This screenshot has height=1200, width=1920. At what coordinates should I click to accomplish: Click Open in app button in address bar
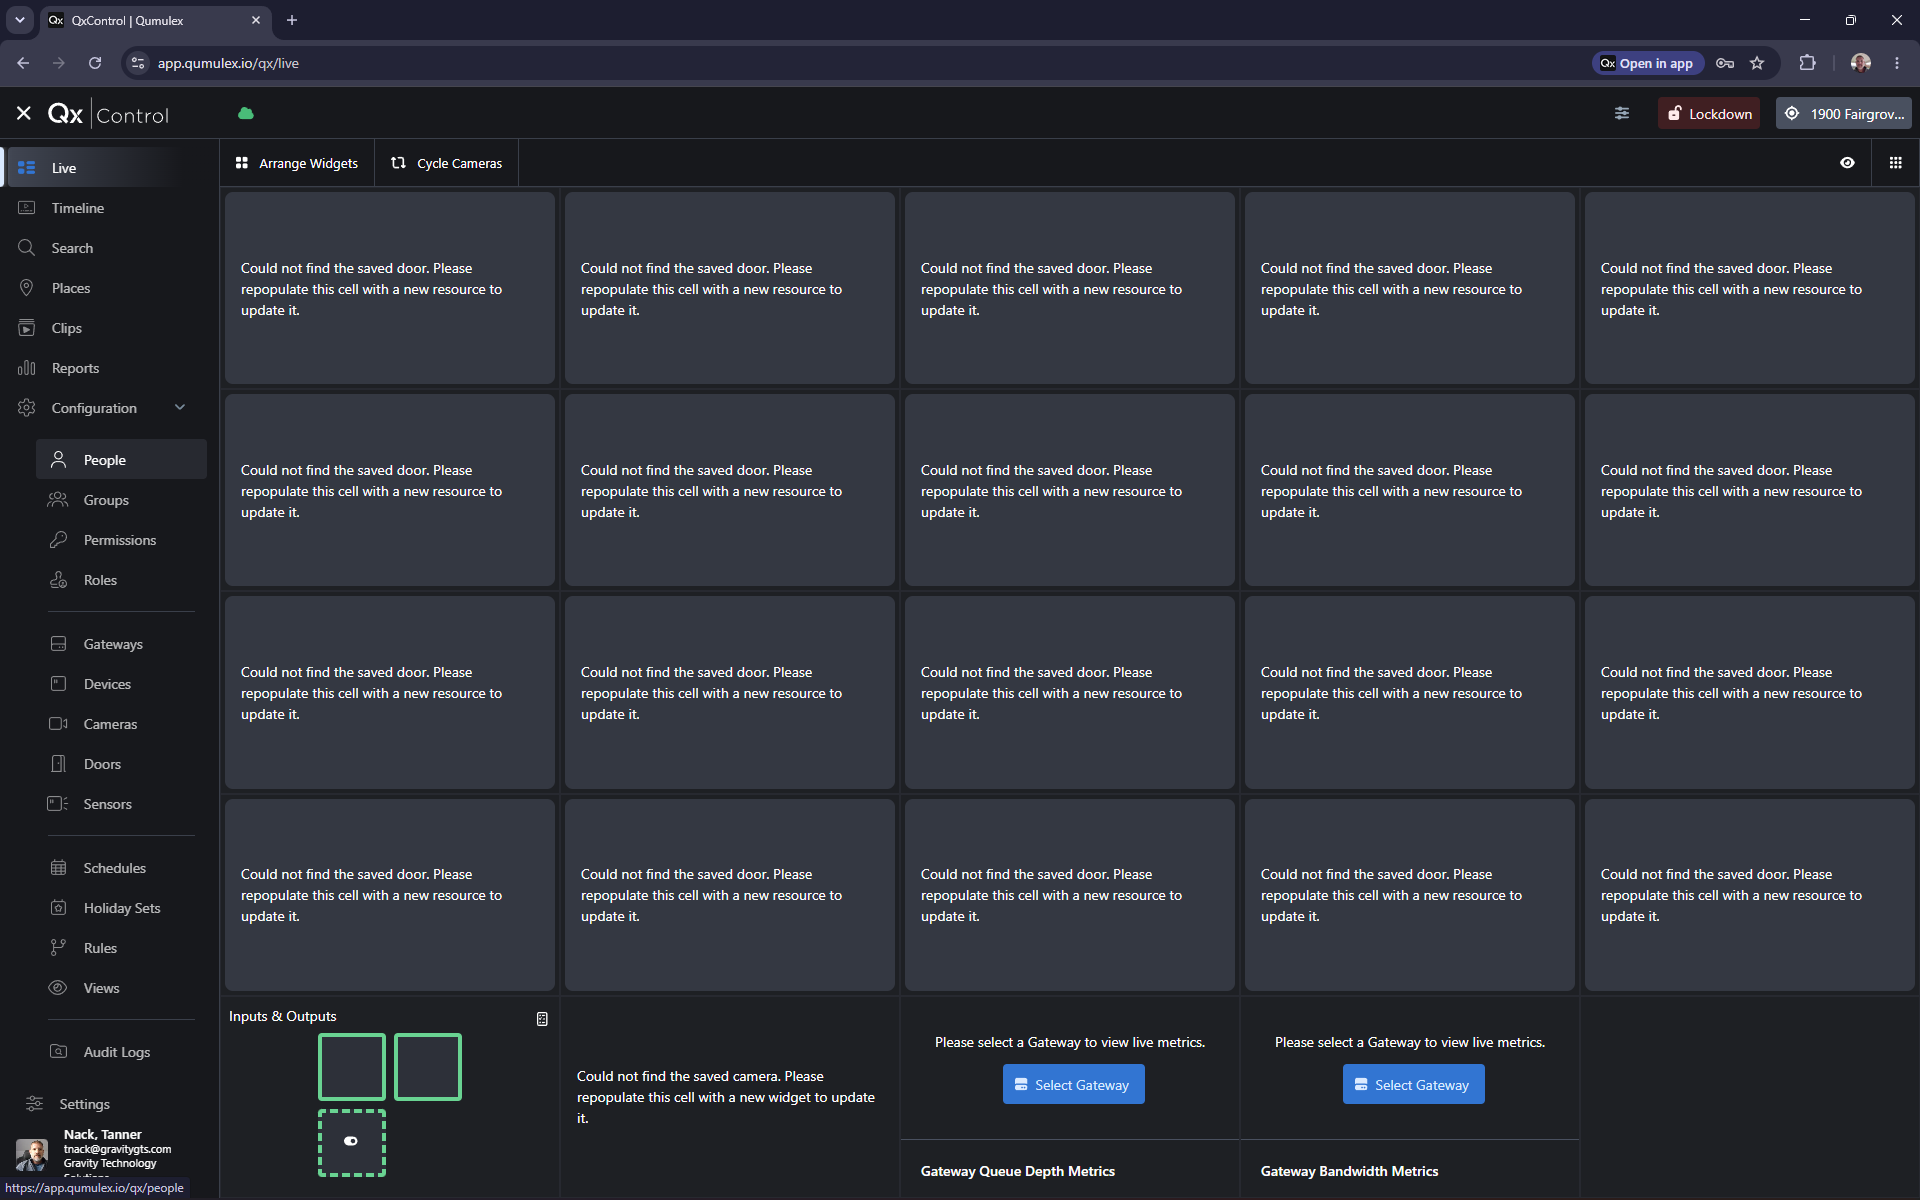point(1648,63)
